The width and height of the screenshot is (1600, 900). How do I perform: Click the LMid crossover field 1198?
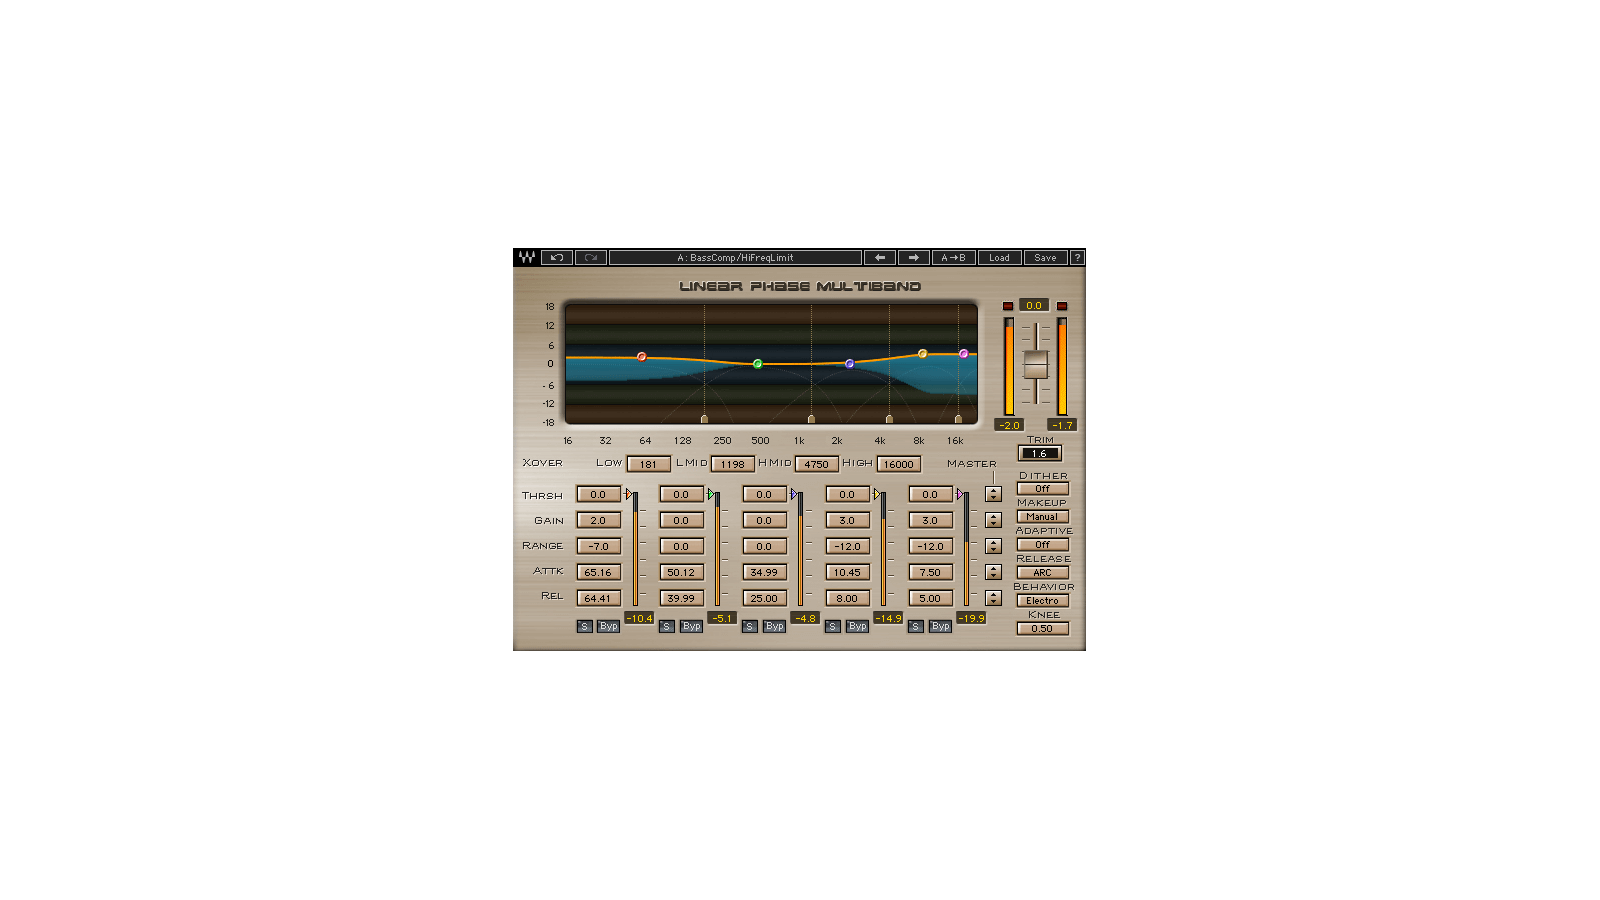coord(733,464)
